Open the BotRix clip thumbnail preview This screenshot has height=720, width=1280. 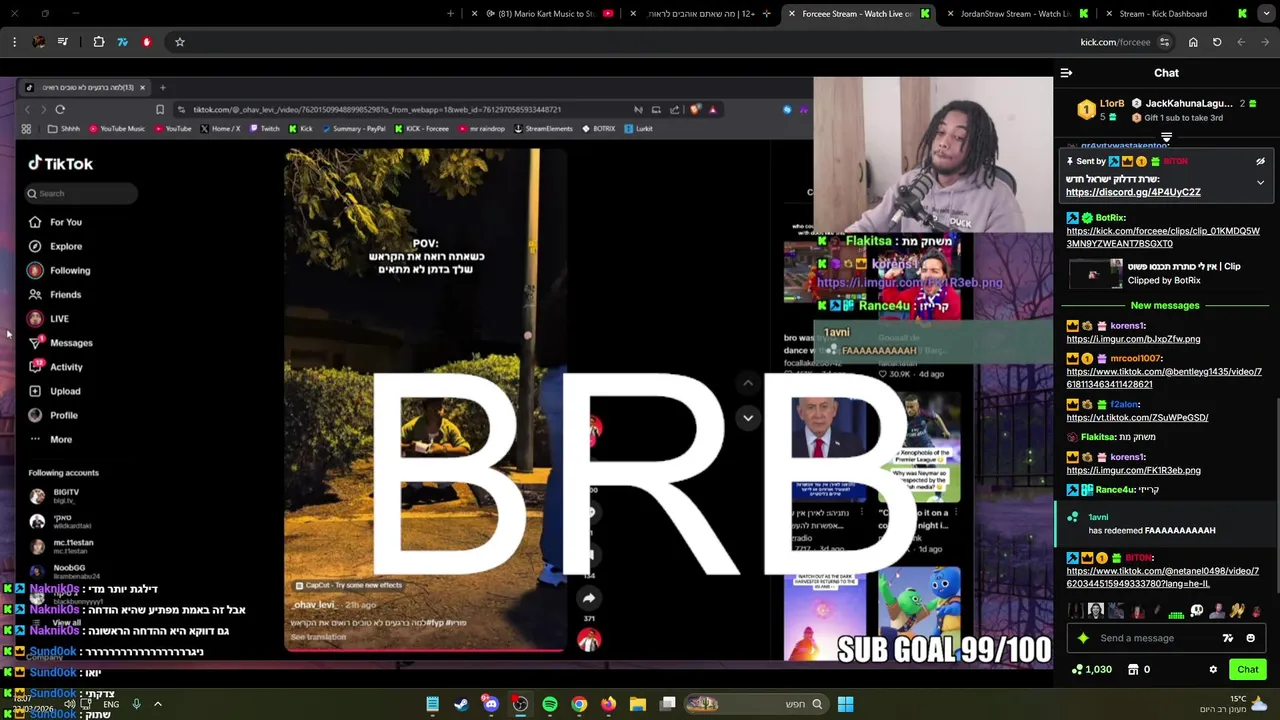[1095, 274]
